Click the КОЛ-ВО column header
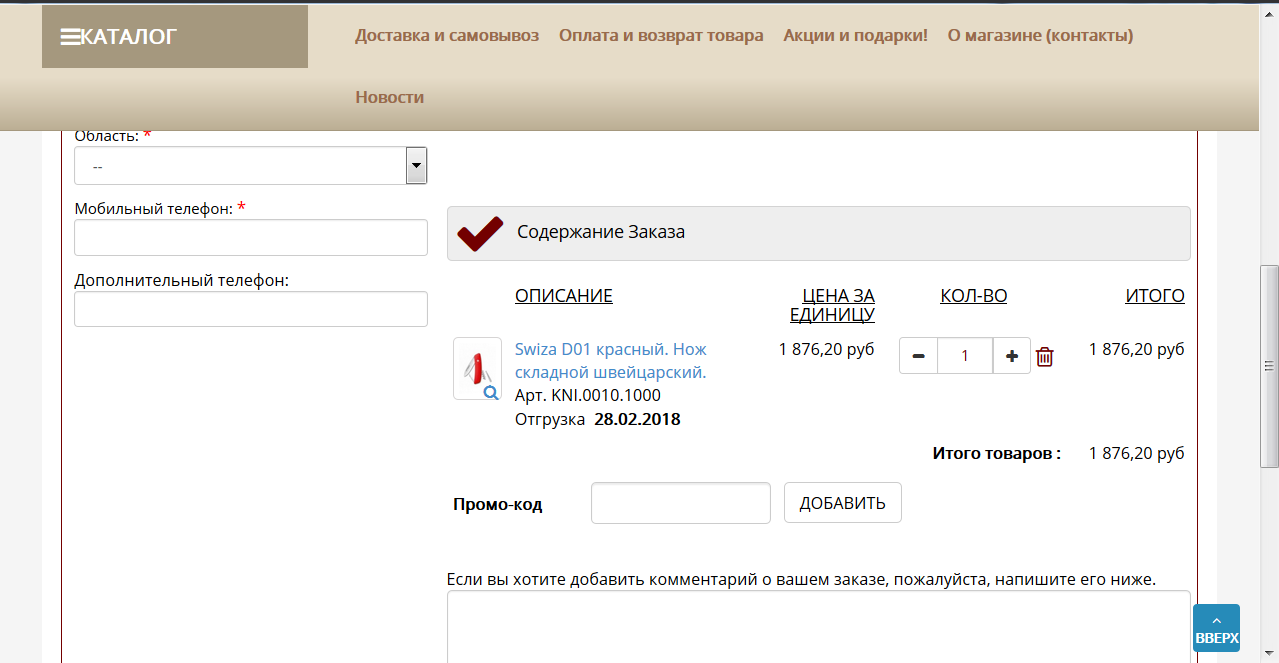 point(974,296)
